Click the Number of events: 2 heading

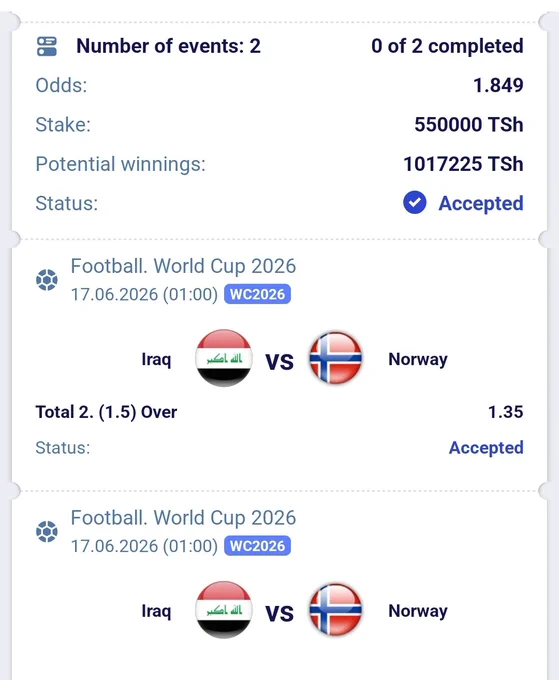click(x=169, y=46)
